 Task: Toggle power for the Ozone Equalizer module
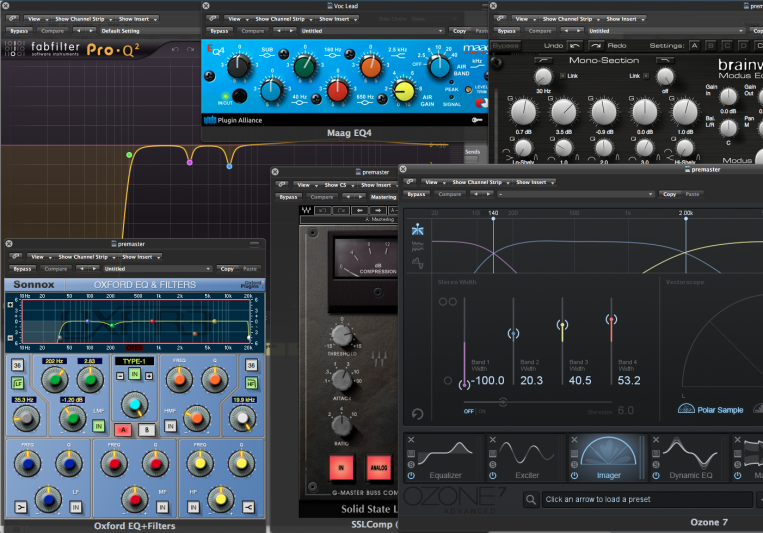click(x=411, y=476)
